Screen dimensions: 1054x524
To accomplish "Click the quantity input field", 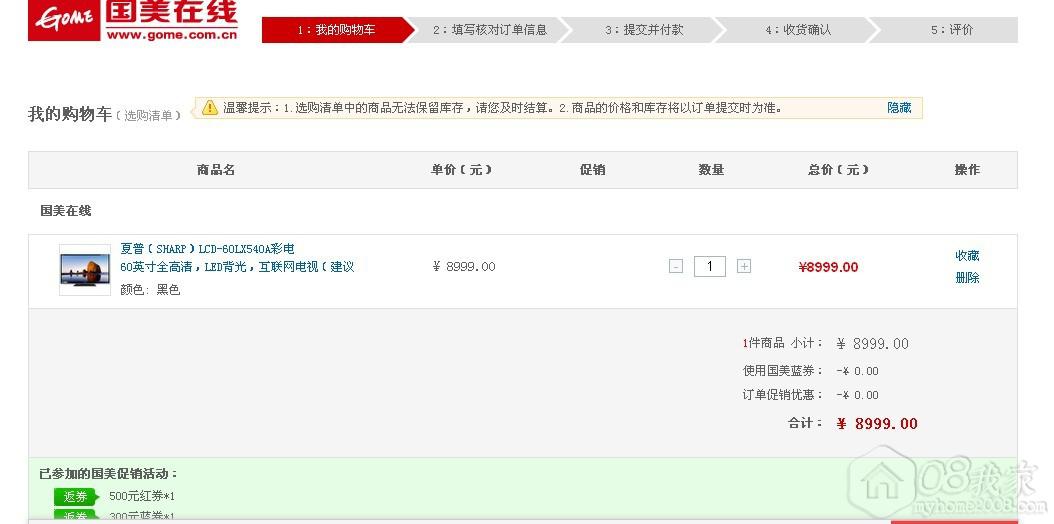I will (x=710, y=266).
